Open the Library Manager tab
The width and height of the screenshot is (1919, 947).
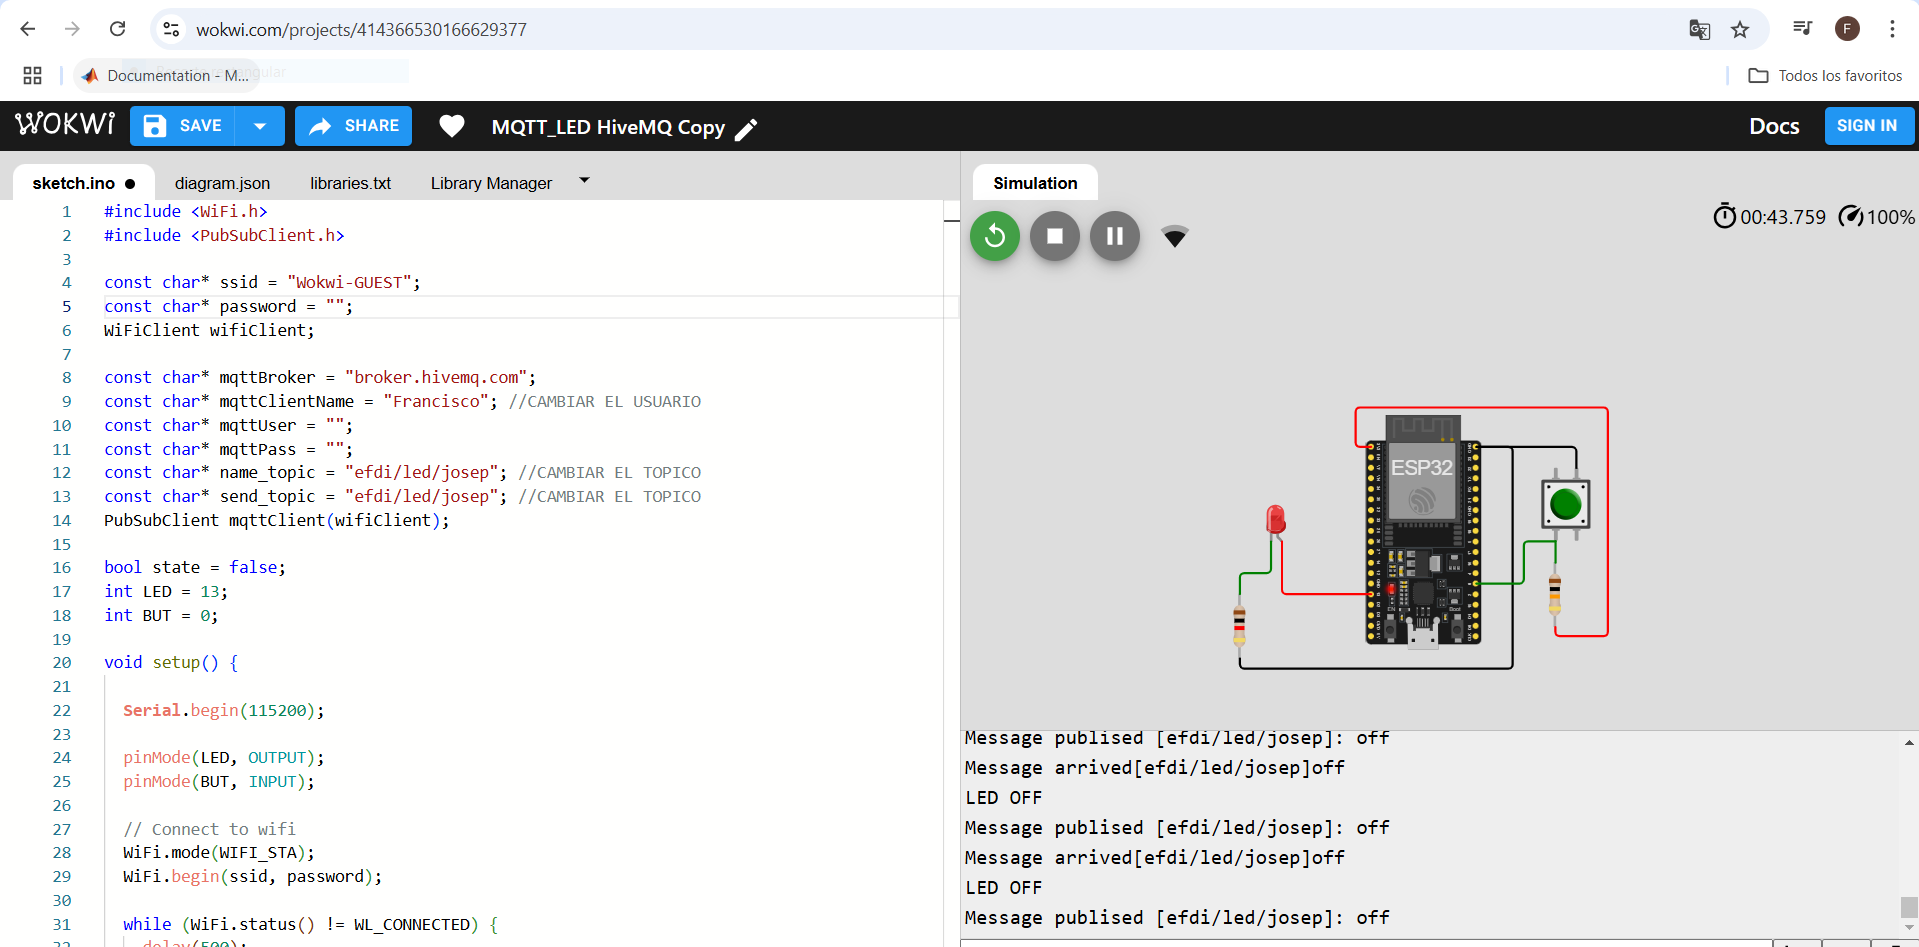491,183
